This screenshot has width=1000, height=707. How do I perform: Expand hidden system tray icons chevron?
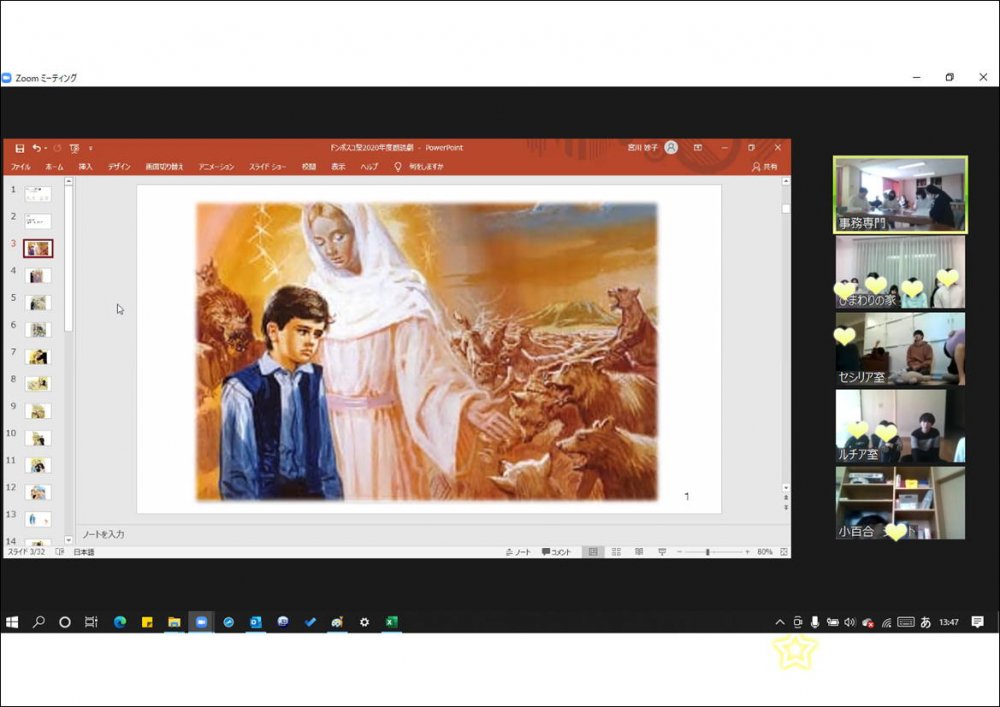[780, 622]
